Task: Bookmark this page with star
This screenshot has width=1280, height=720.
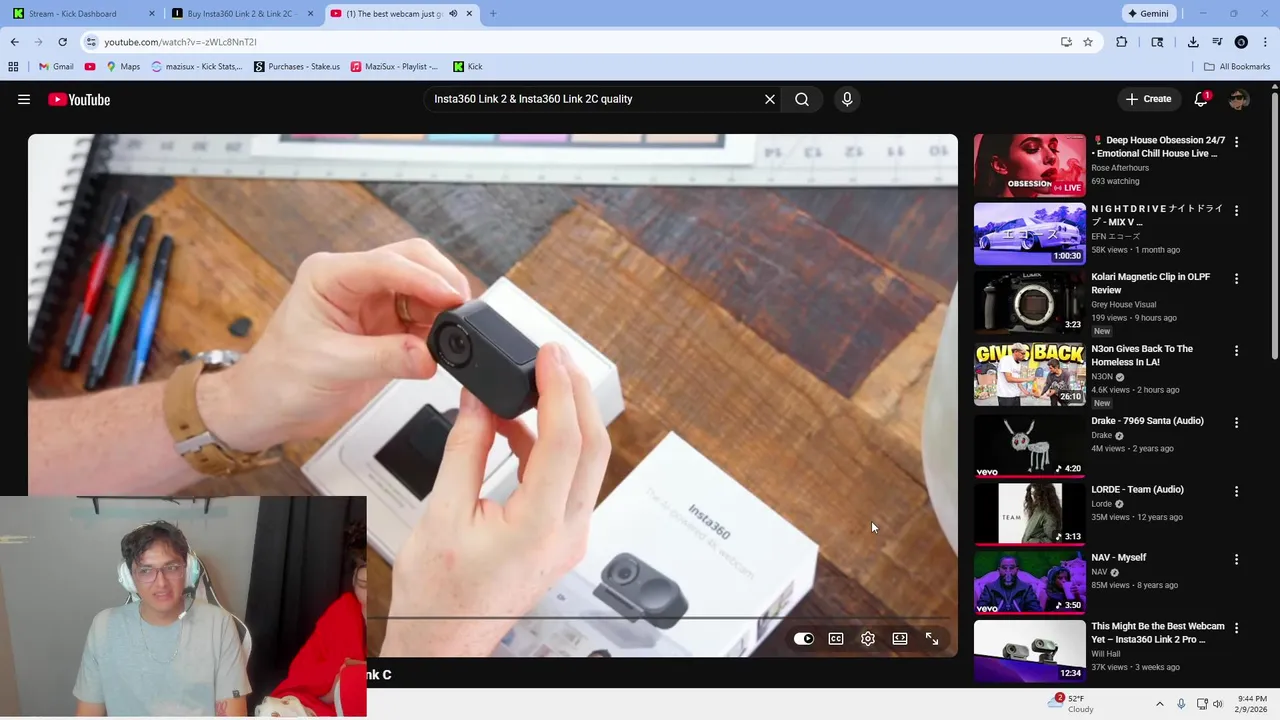Action: [1088, 42]
